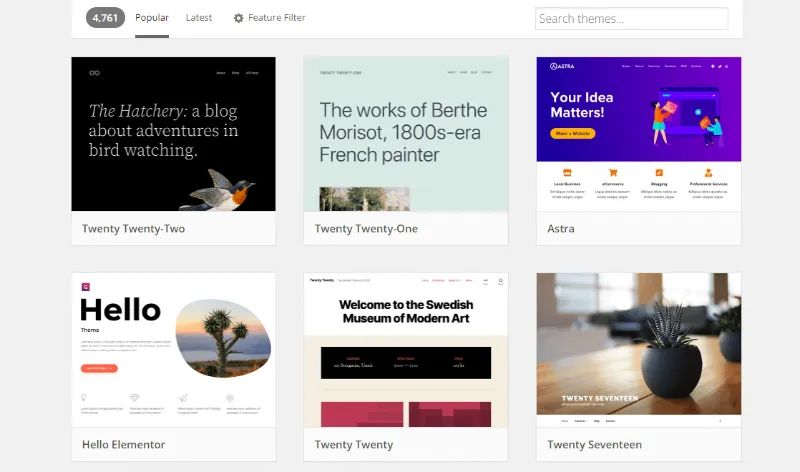Open the Twenty Twenty-Two theme preview image

click(x=173, y=134)
